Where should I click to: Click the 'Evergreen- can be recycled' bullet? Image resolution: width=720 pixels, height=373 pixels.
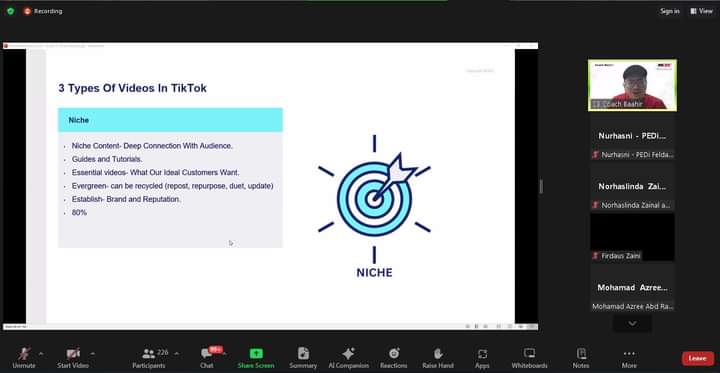click(172, 186)
